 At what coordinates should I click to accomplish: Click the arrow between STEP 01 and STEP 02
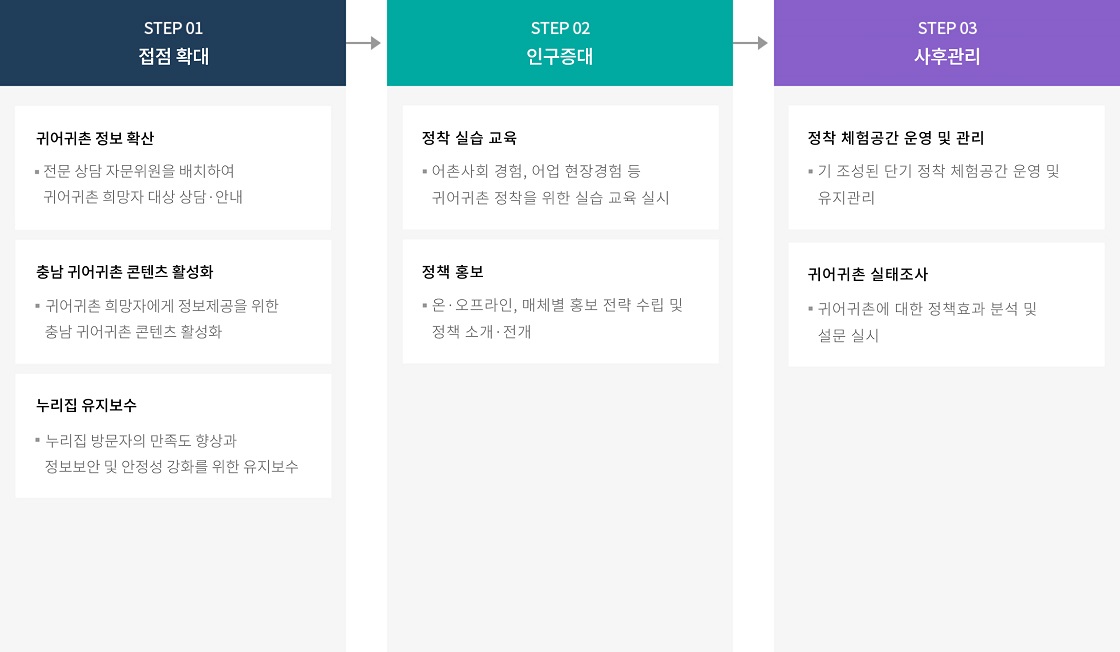click(x=365, y=43)
